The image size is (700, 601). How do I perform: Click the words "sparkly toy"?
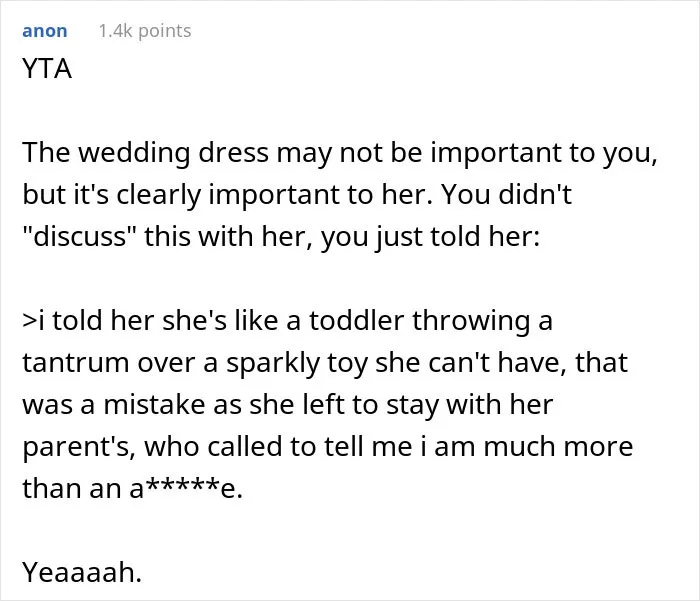point(297,364)
